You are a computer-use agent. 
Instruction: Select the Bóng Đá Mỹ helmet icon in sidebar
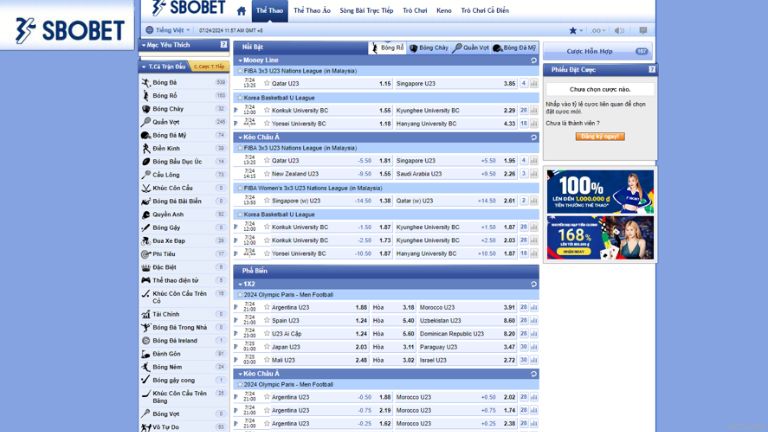point(145,135)
